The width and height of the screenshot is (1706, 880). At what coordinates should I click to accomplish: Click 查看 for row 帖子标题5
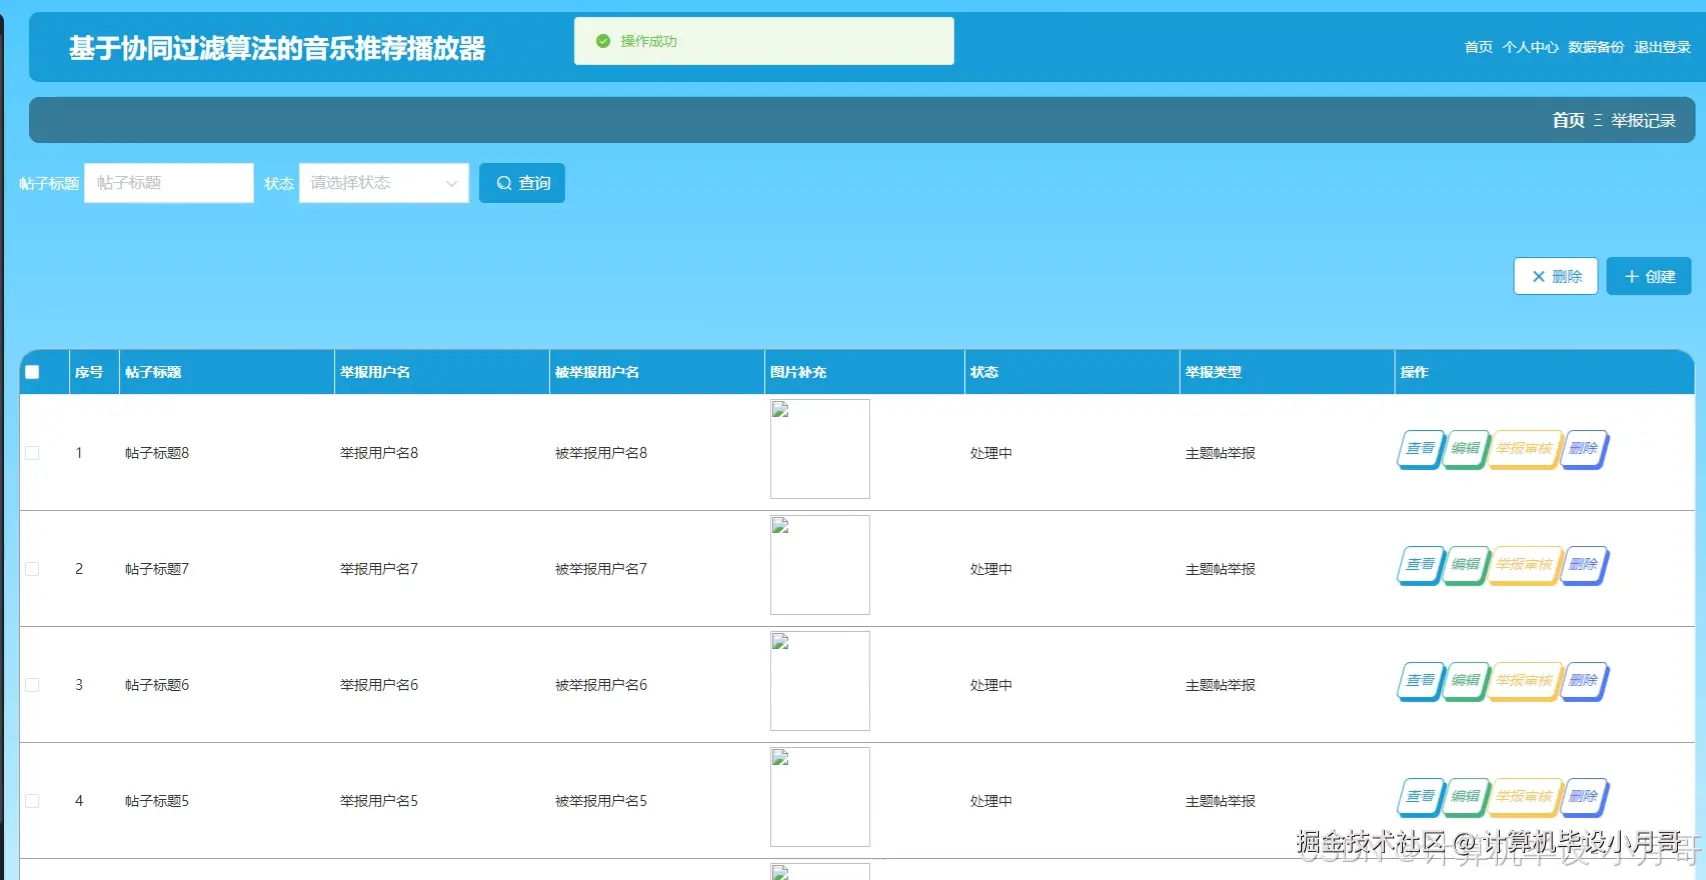pos(1420,797)
